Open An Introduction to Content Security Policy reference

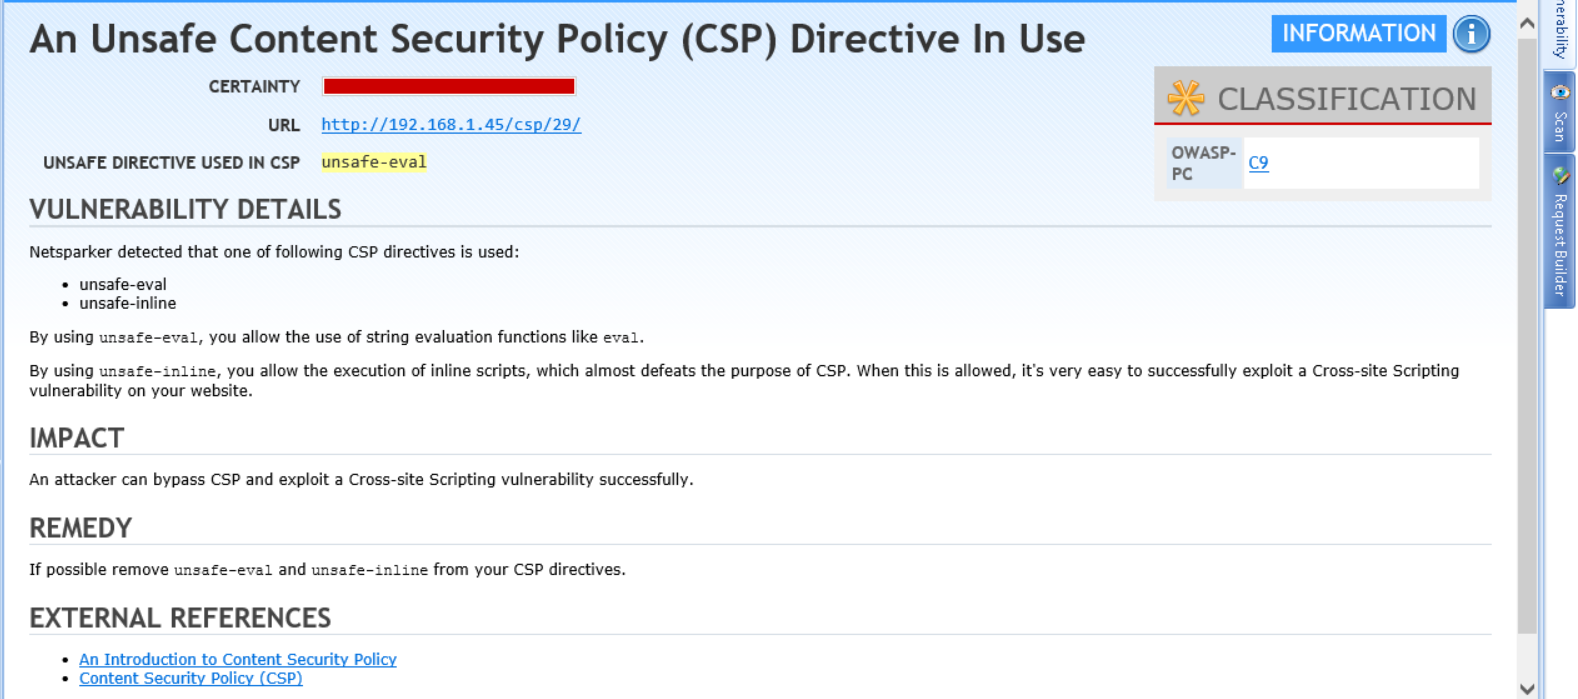[x=237, y=659]
